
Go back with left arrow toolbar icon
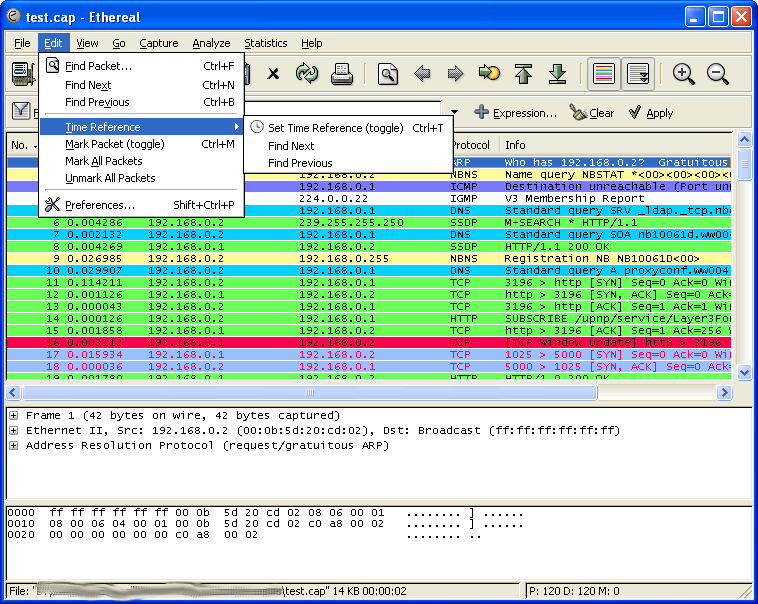point(422,74)
